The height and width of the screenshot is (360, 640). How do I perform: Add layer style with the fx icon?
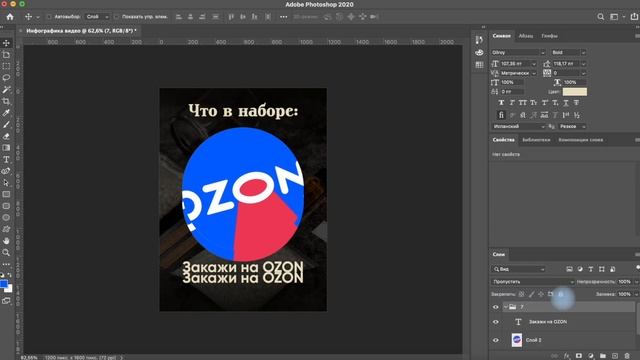coord(567,356)
